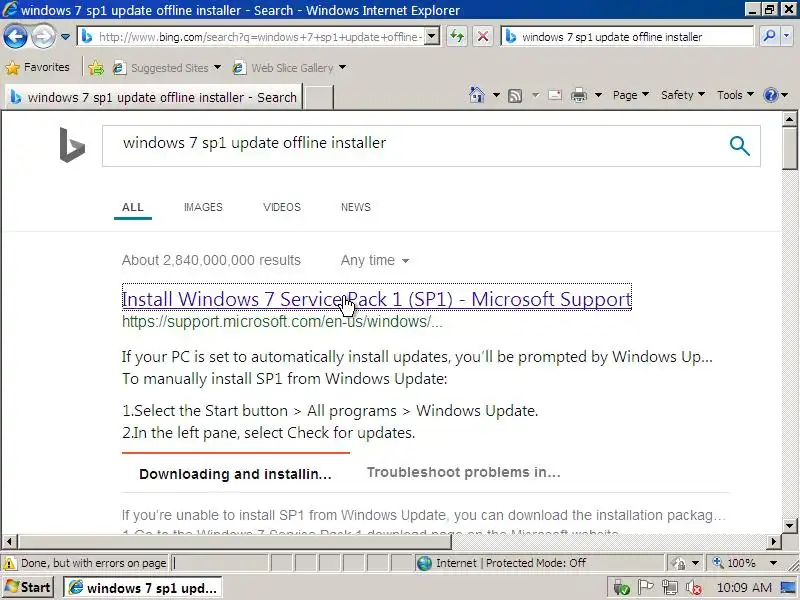Open the search provider dropdown arrow
The image size is (800, 600).
(x=787, y=36)
